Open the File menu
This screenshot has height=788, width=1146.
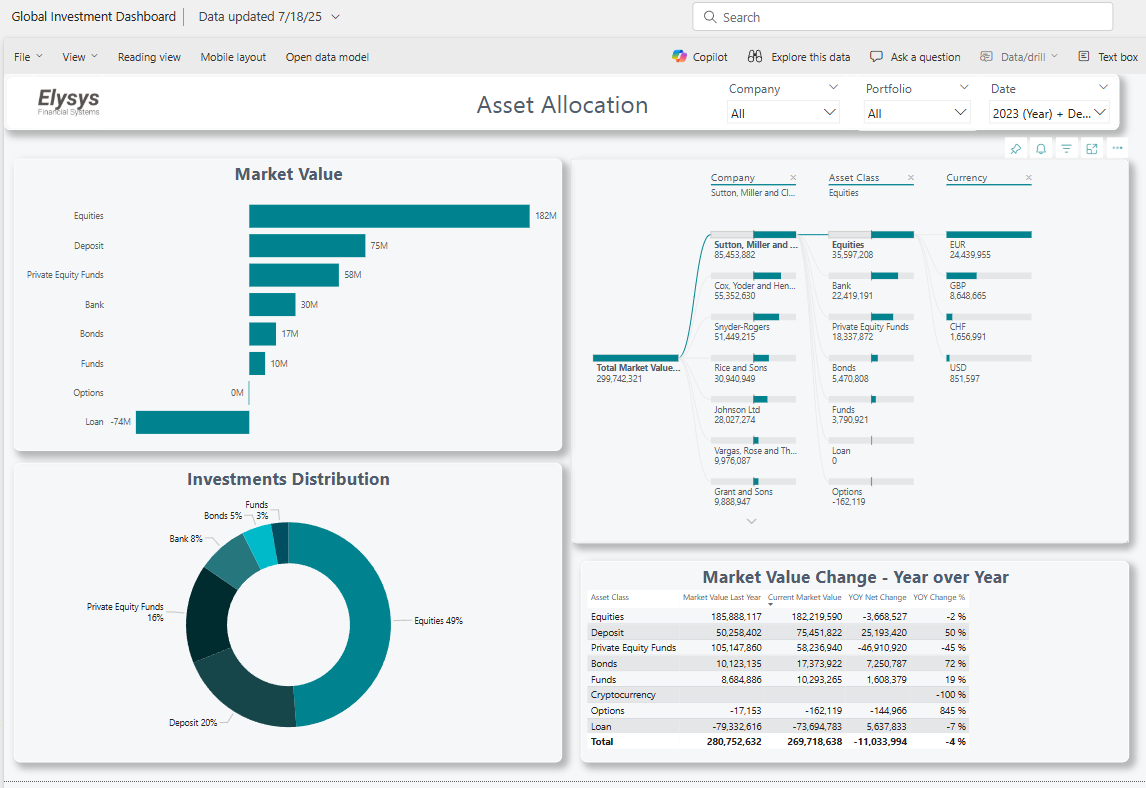coord(28,57)
